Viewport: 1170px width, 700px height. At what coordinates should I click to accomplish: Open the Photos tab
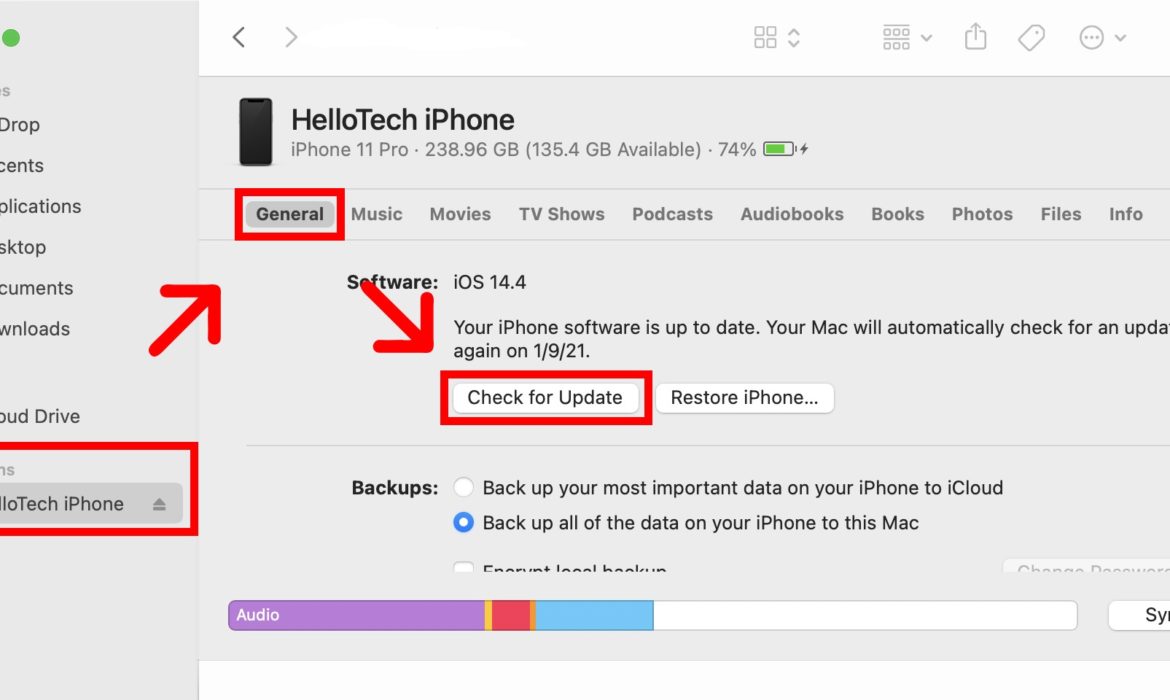click(x=982, y=214)
